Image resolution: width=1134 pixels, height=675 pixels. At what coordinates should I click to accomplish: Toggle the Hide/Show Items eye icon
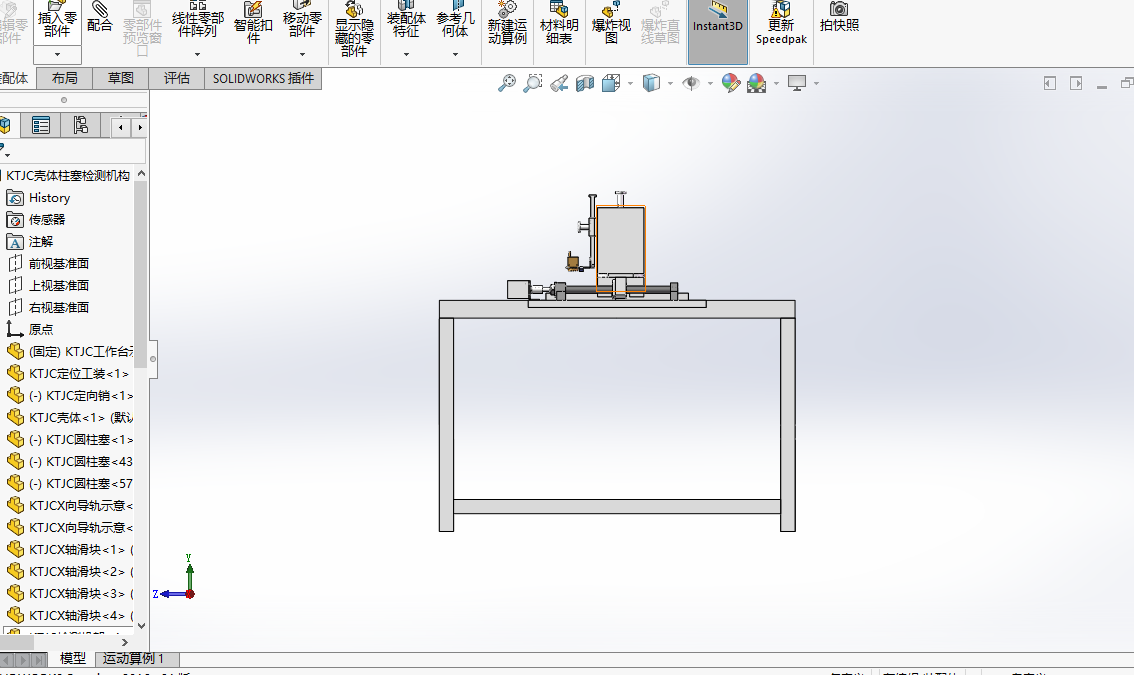(x=691, y=83)
